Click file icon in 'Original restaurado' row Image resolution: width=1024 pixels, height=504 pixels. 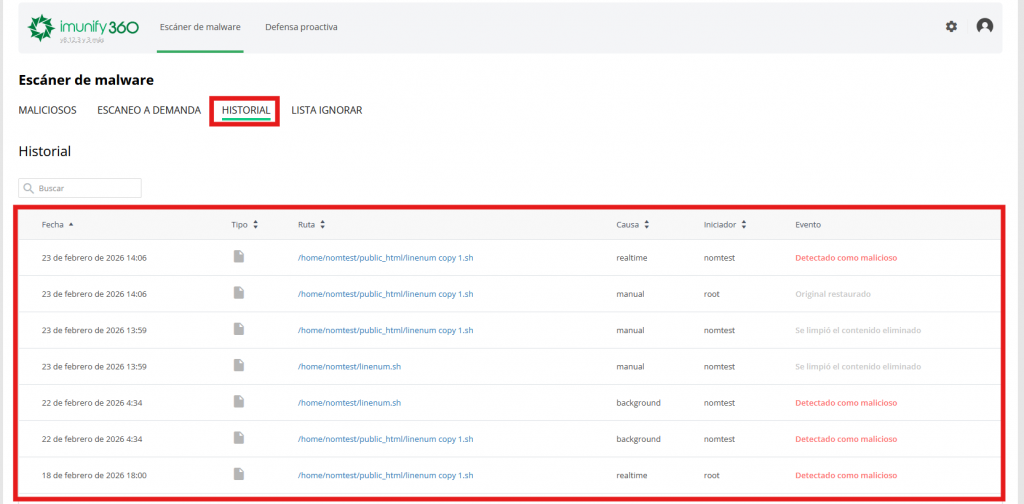click(239, 293)
